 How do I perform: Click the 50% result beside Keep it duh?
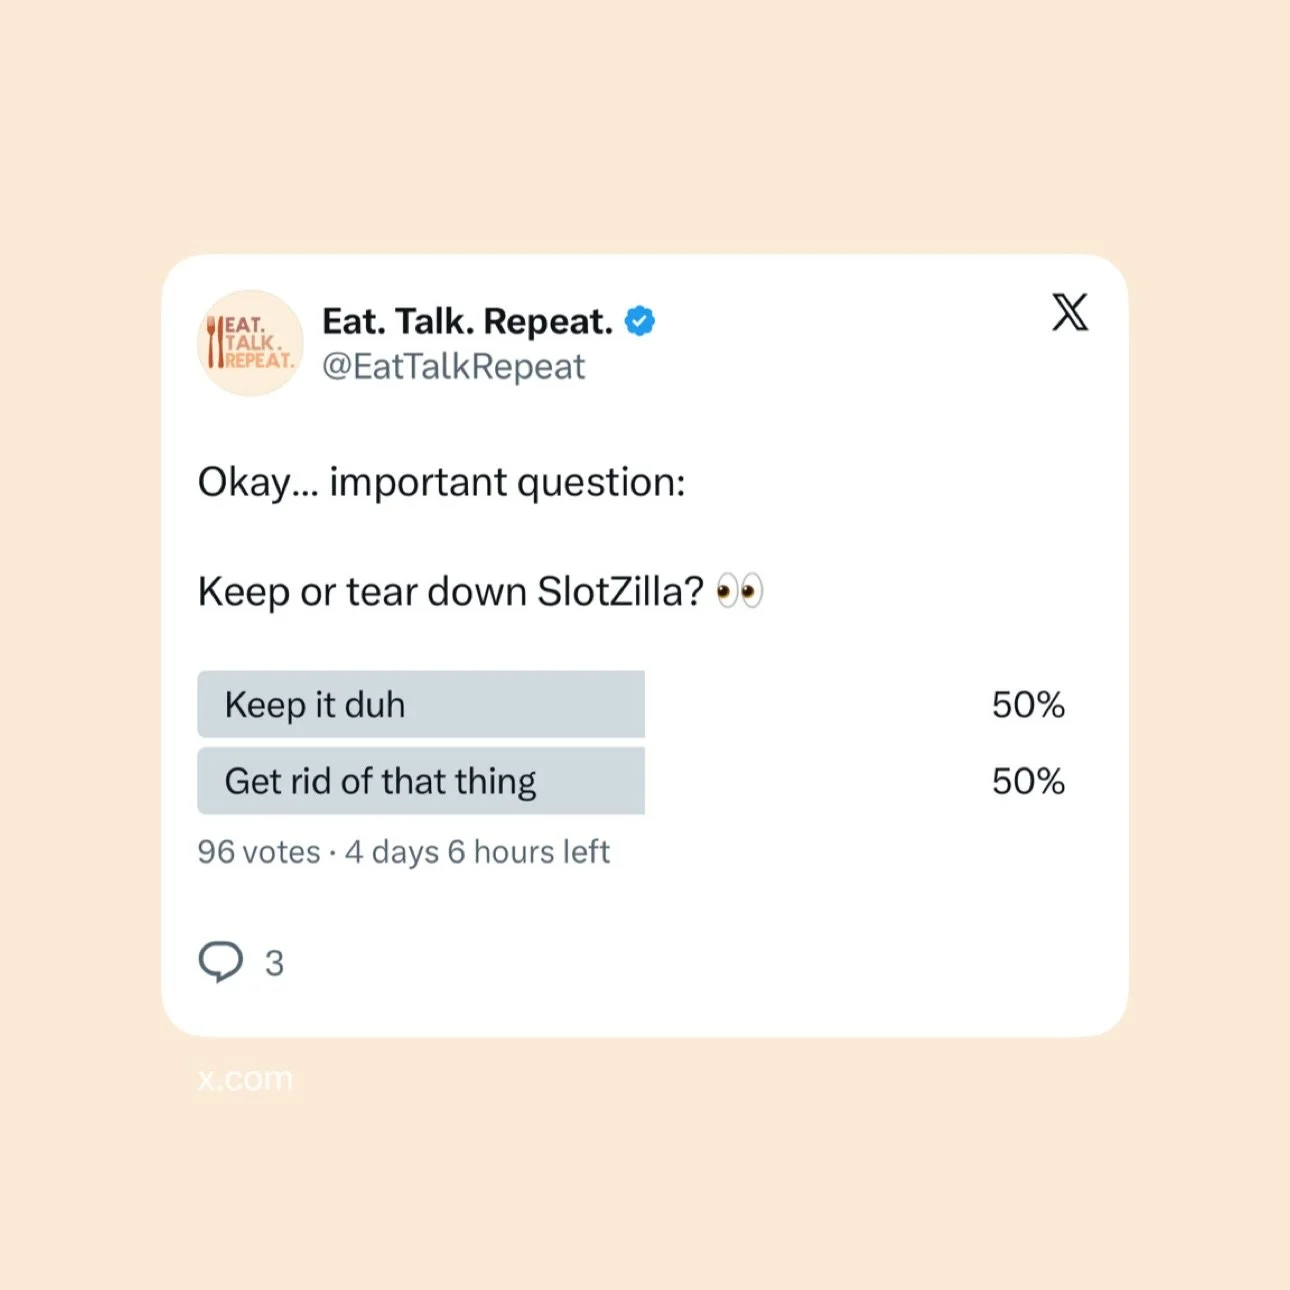click(x=1028, y=704)
